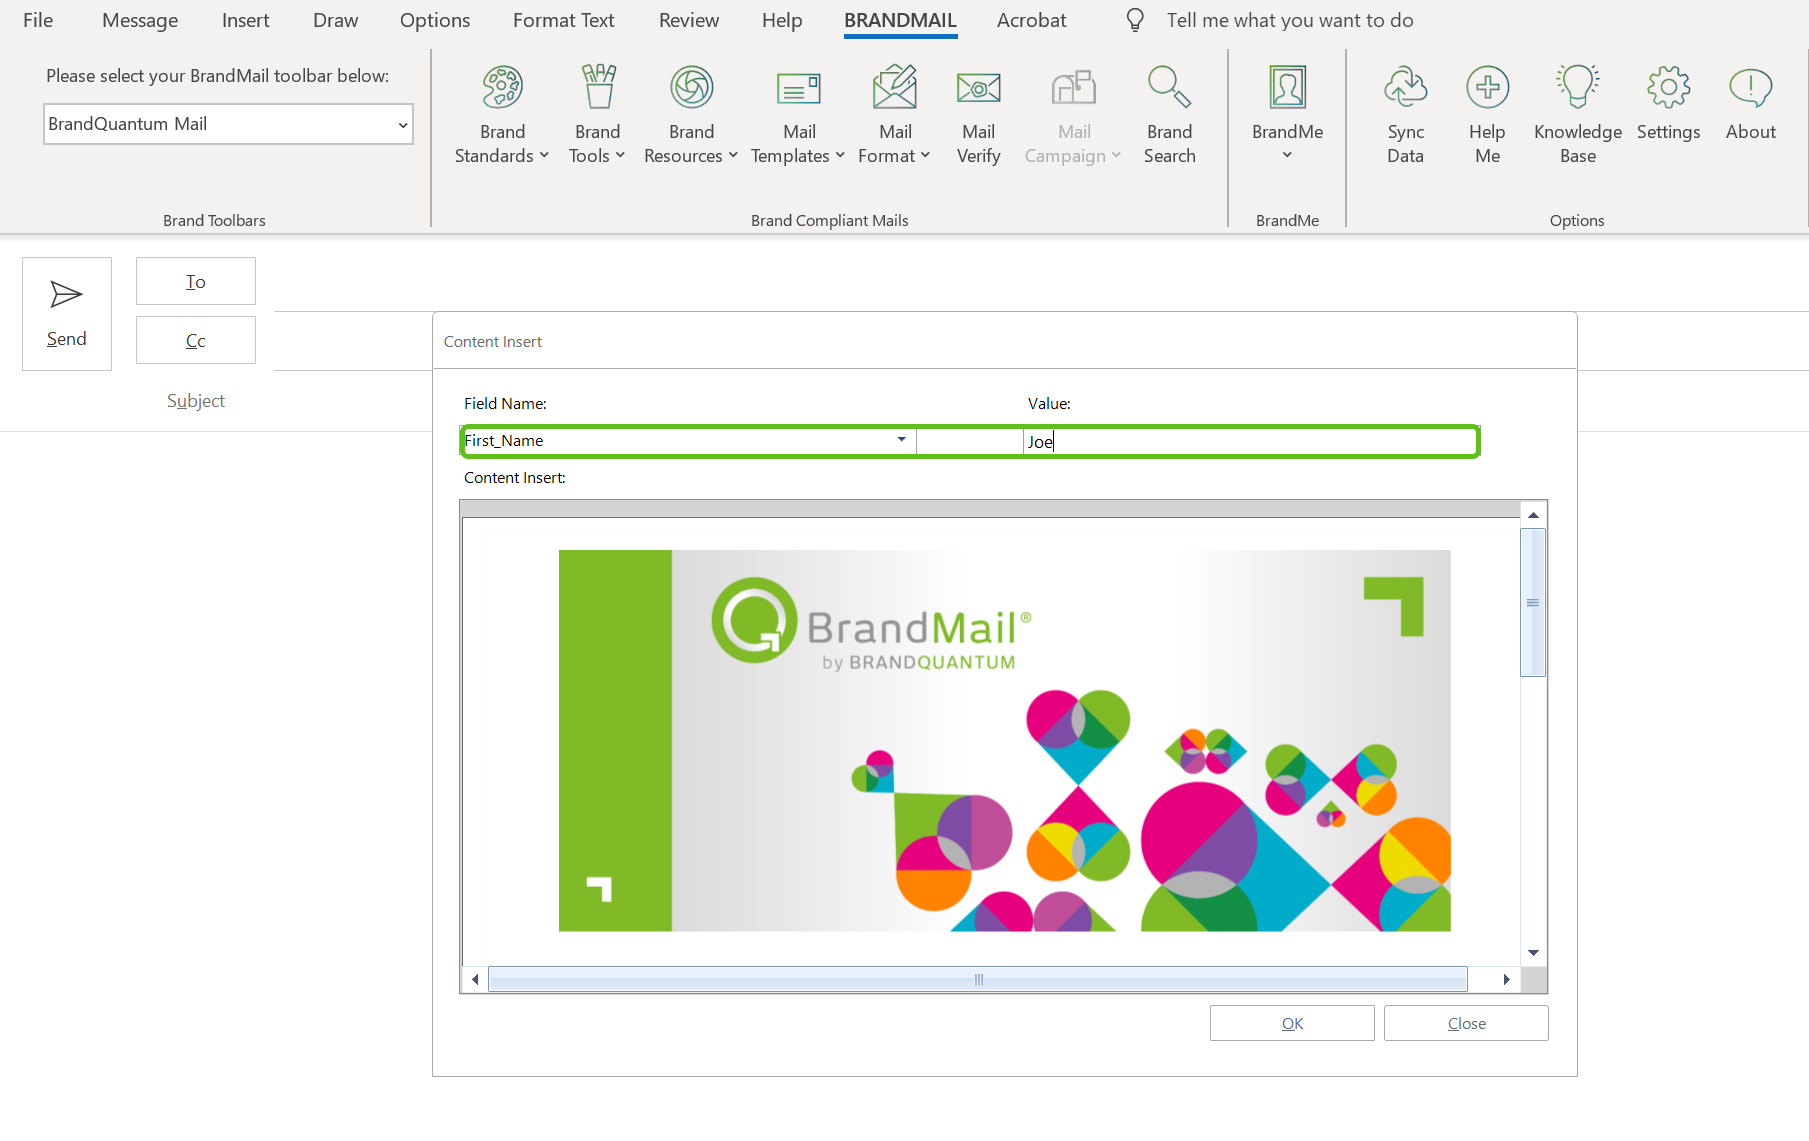Image resolution: width=1809 pixels, height=1141 pixels.
Task: Send the email message
Action: [x=67, y=314]
